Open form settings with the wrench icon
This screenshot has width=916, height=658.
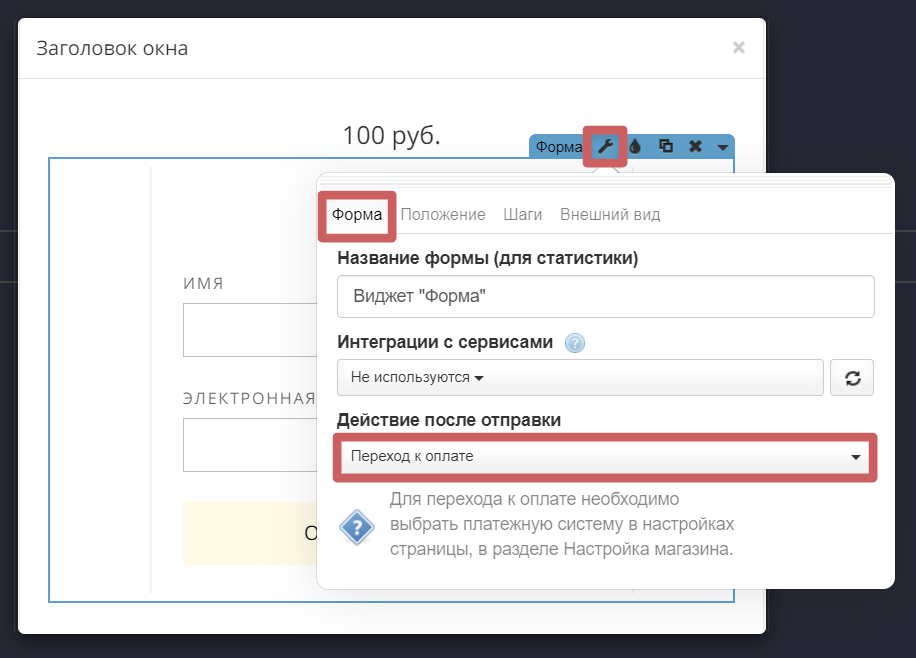coord(605,147)
